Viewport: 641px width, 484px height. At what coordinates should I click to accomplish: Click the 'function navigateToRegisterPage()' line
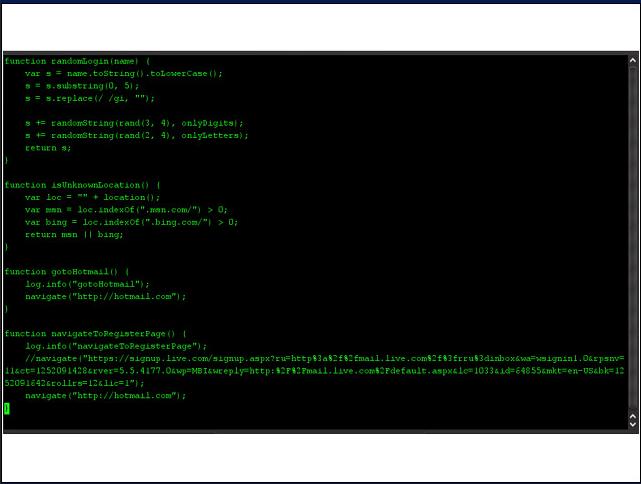[96, 334]
